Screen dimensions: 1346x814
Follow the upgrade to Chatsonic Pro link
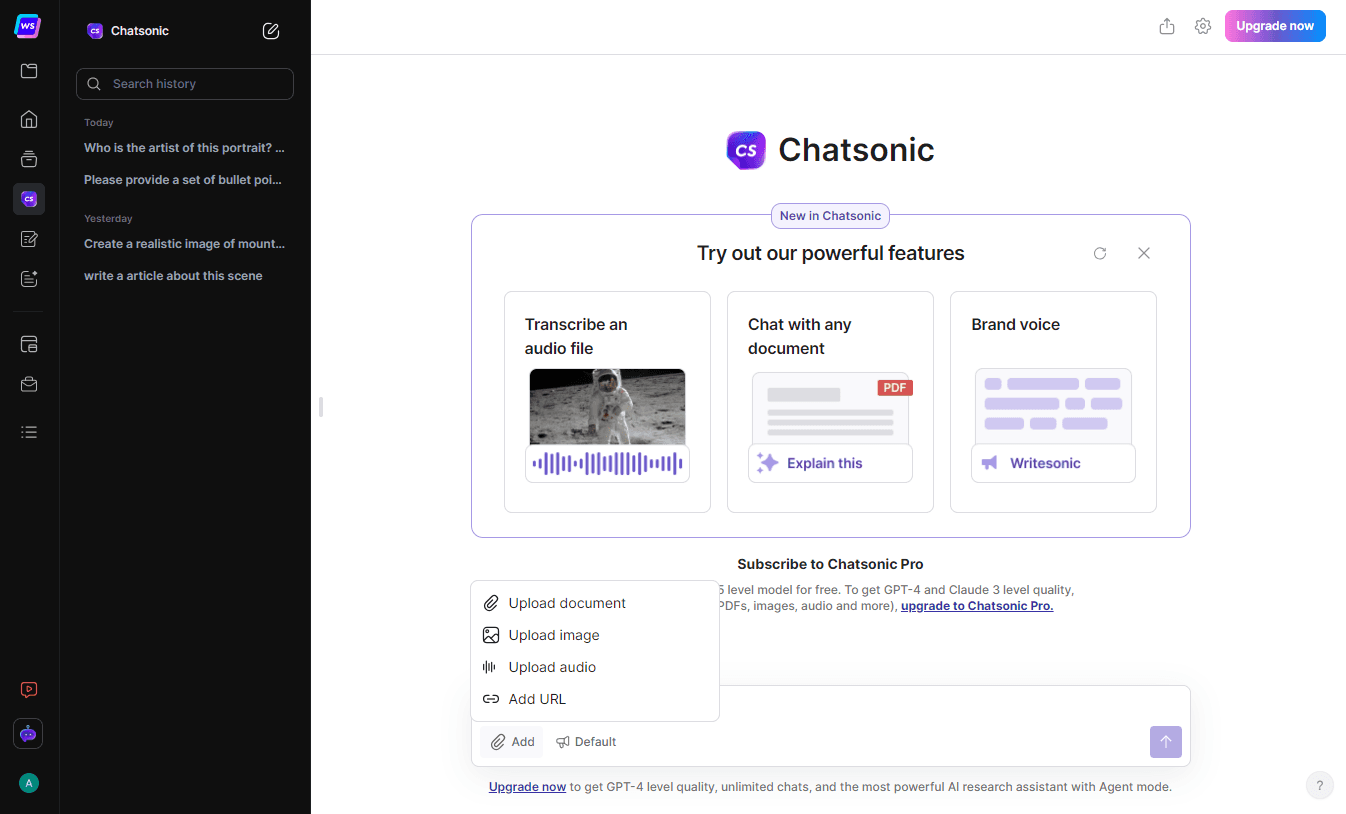[x=977, y=605]
